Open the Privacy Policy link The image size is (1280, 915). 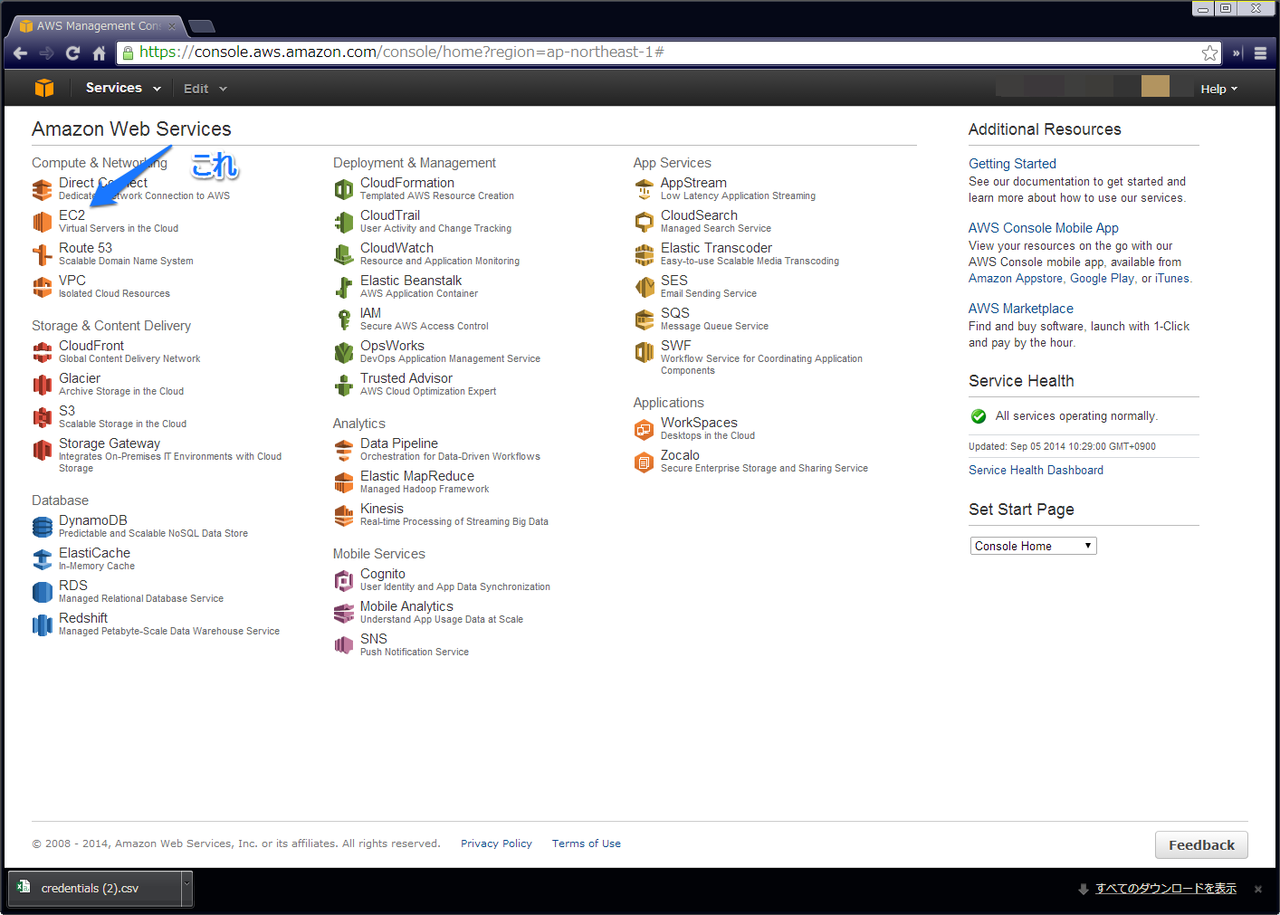pos(496,844)
